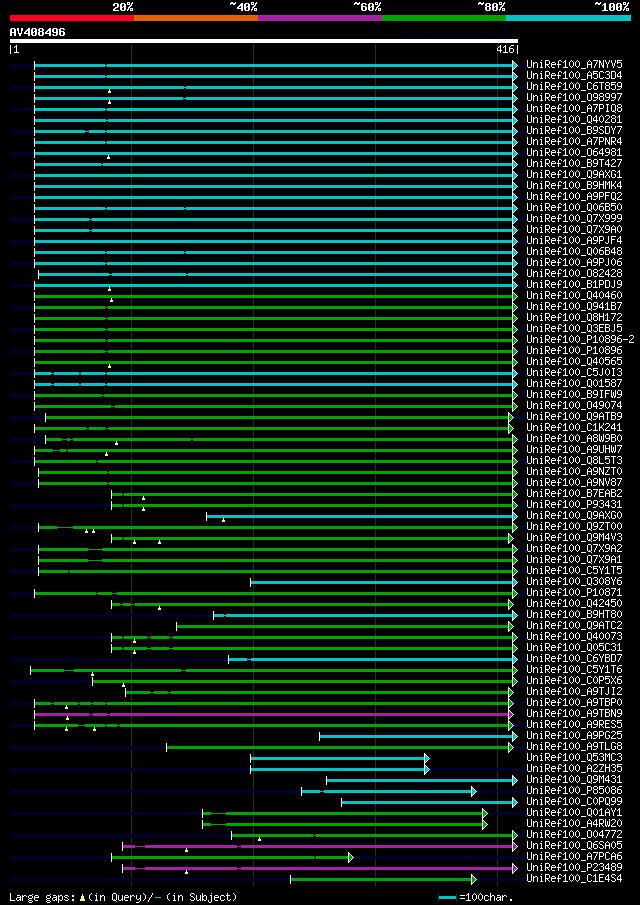Image resolution: width=640 pixels, height=905 pixels.
Task: Click the purple alignment bar for UniRef100_Q6SA05
Action: pyautogui.click(x=319, y=846)
